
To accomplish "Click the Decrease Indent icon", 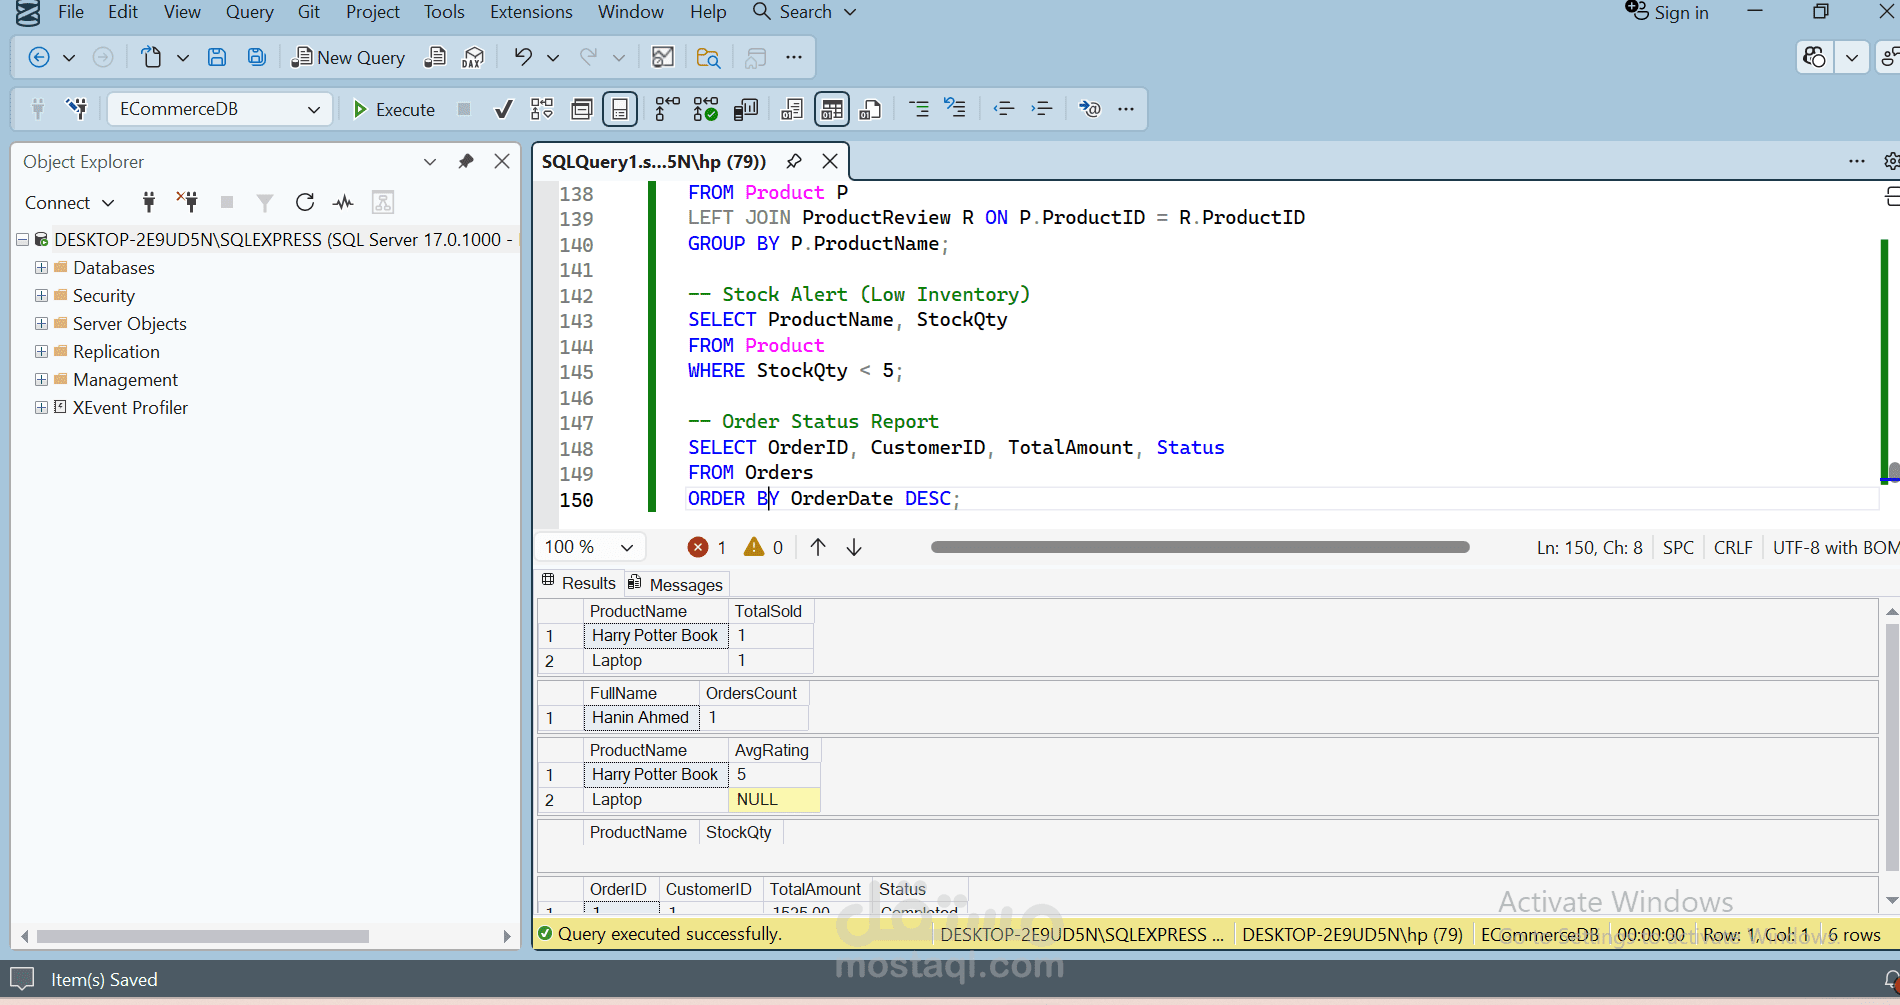I will (x=1004, y=109).
